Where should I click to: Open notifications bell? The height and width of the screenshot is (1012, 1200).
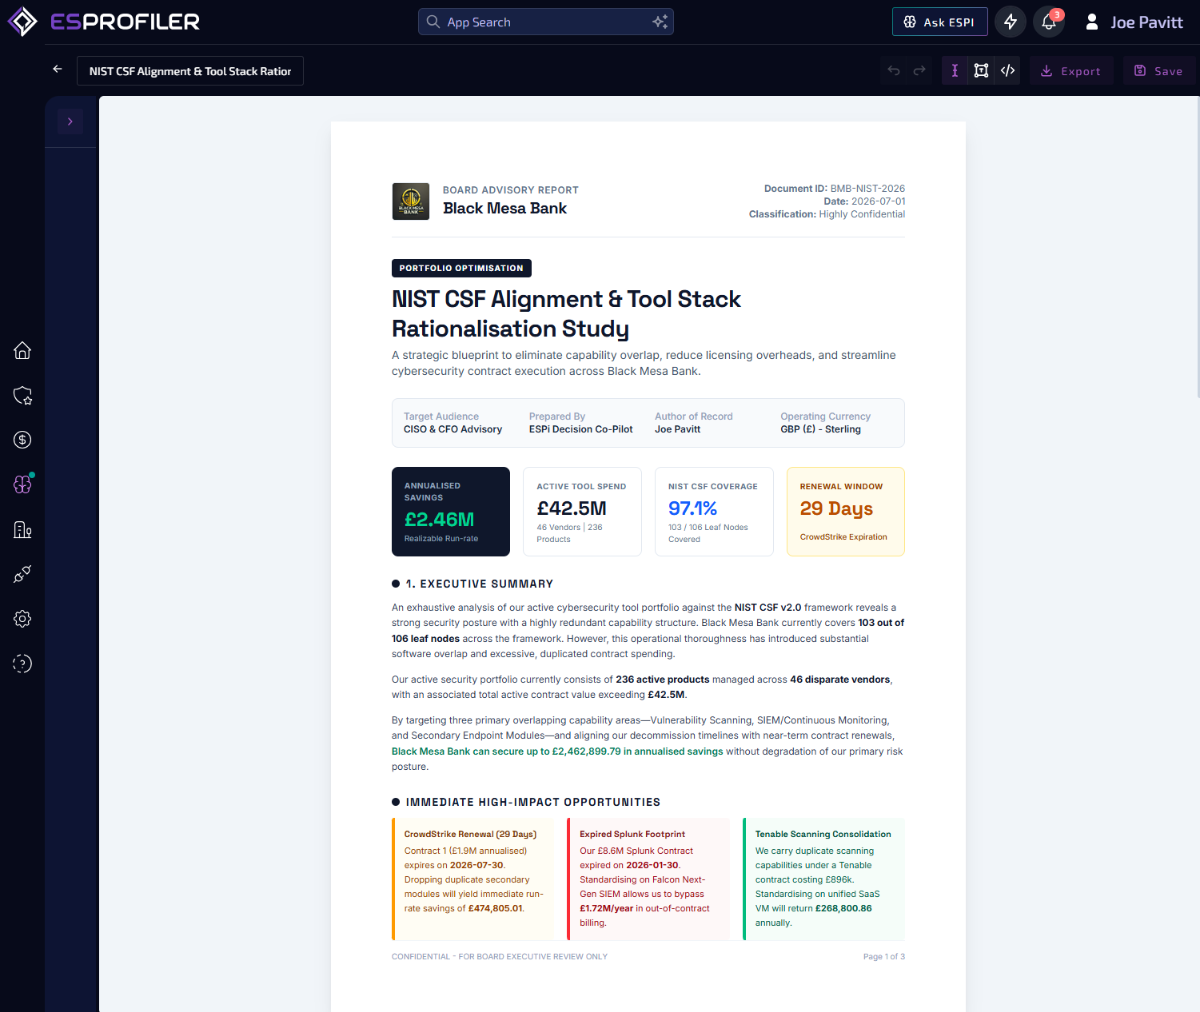pos(1049,22)
